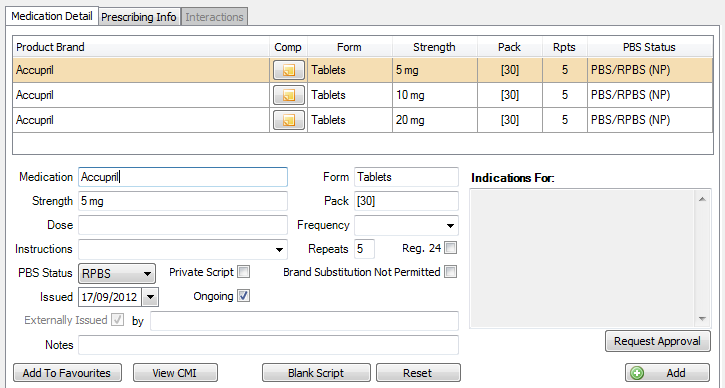
Task: Click the Reset button
Action: pyautogui.click(x=418, y=373)
